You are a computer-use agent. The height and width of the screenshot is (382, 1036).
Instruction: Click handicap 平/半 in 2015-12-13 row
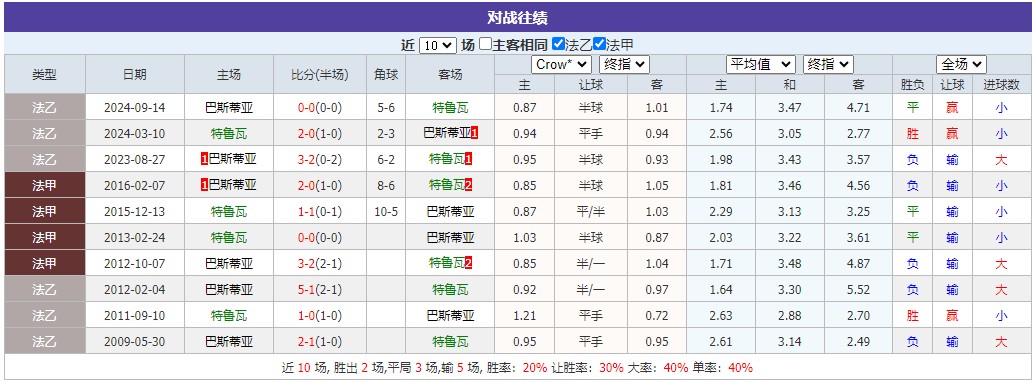(591, 211)
